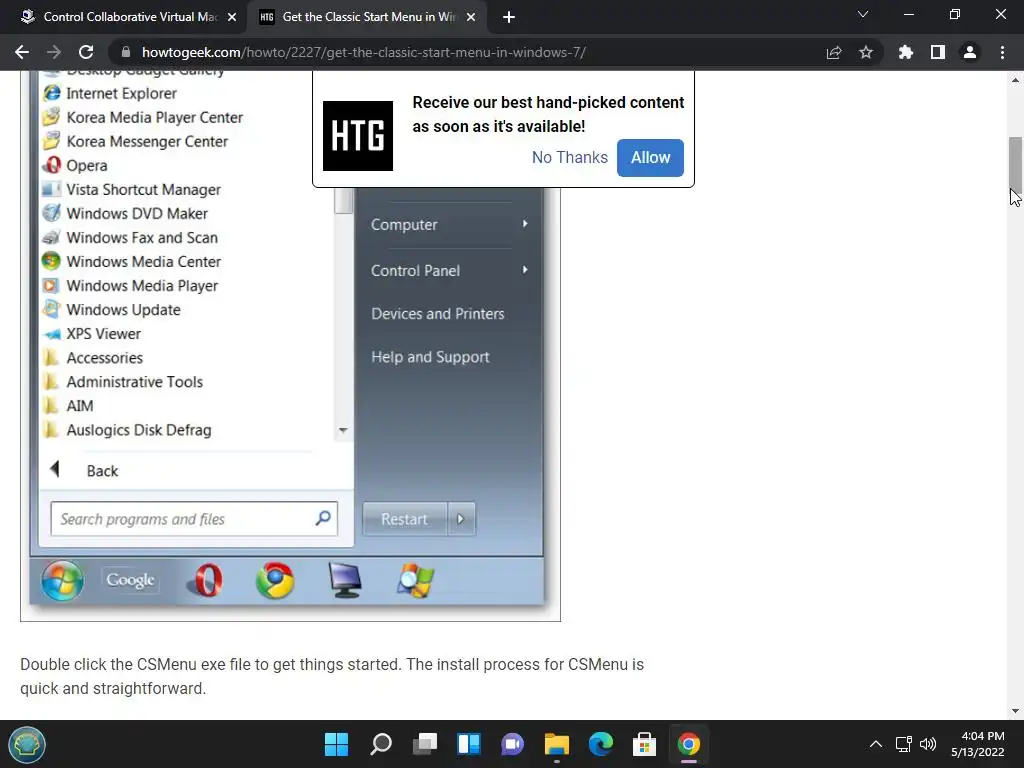Open the Windows 11 Start button
1024x768 pixels.
pos(336,744)
